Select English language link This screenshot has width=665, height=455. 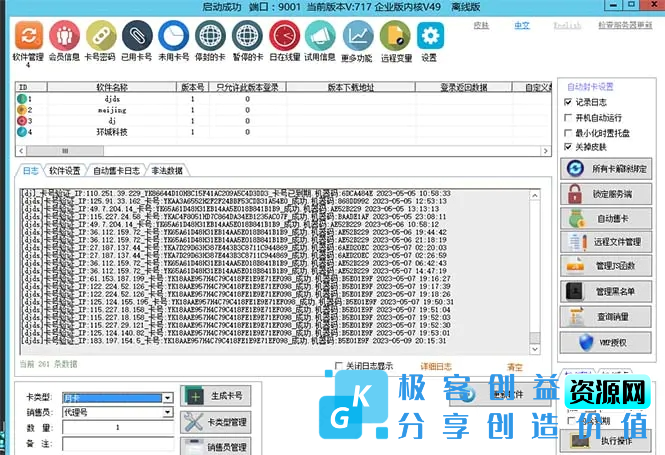pos(567,25)
